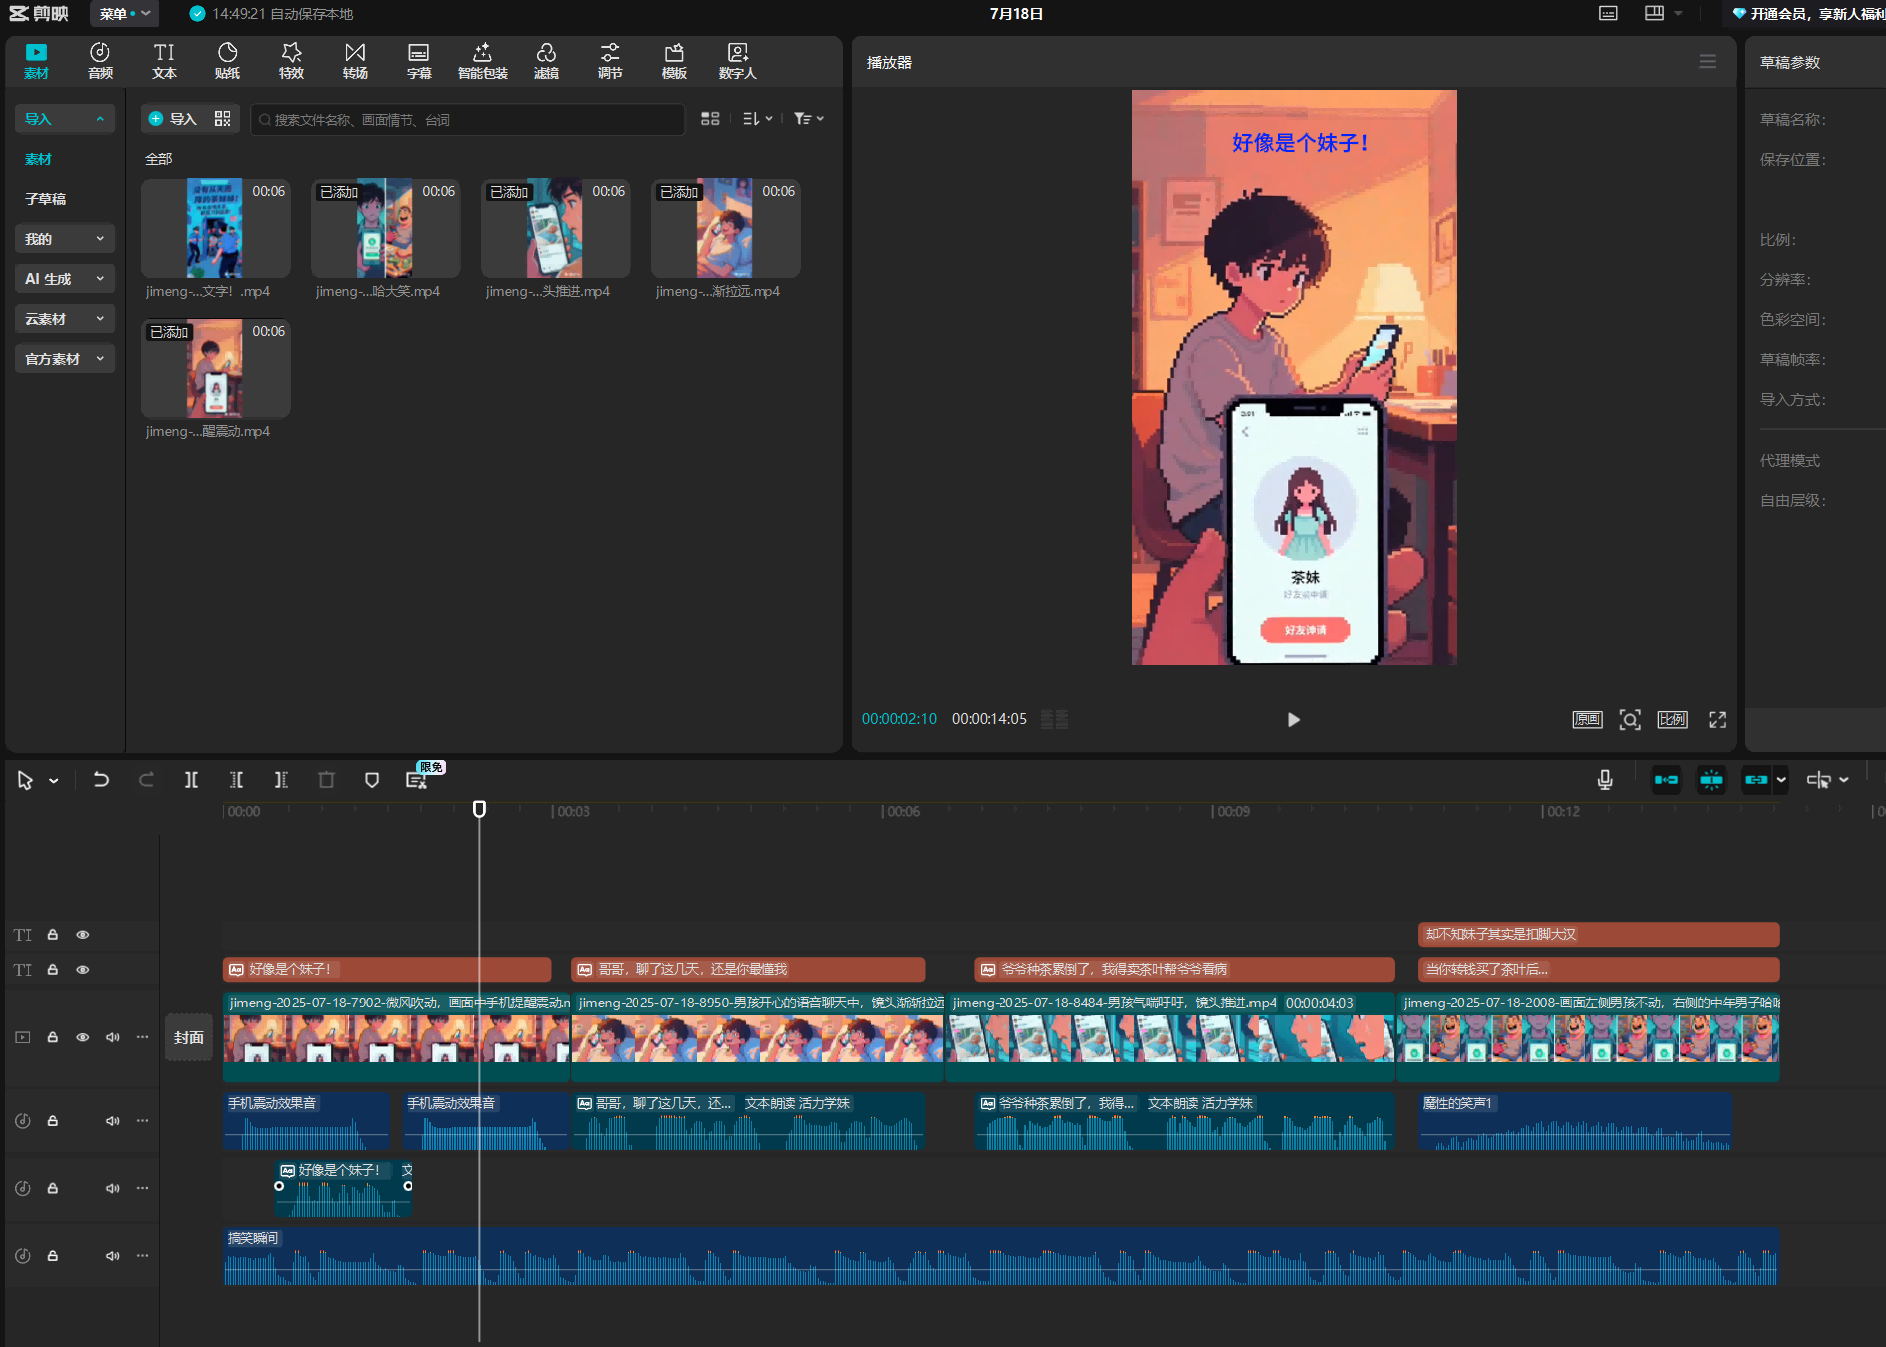
Task: Open the 模板 templates tab
Action: [674, 61]
